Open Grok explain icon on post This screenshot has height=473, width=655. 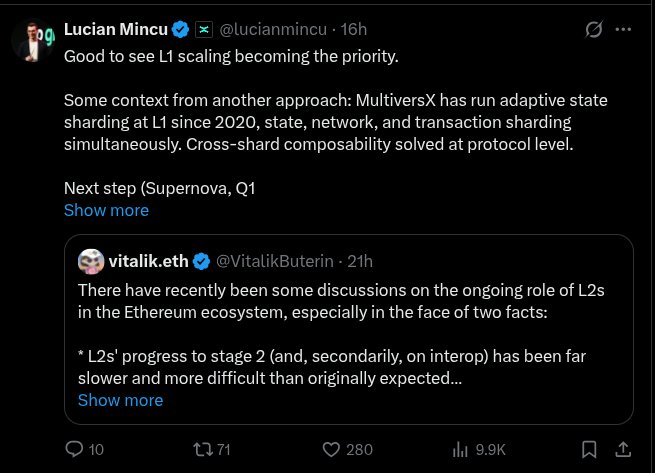click(x=593, y=30)
